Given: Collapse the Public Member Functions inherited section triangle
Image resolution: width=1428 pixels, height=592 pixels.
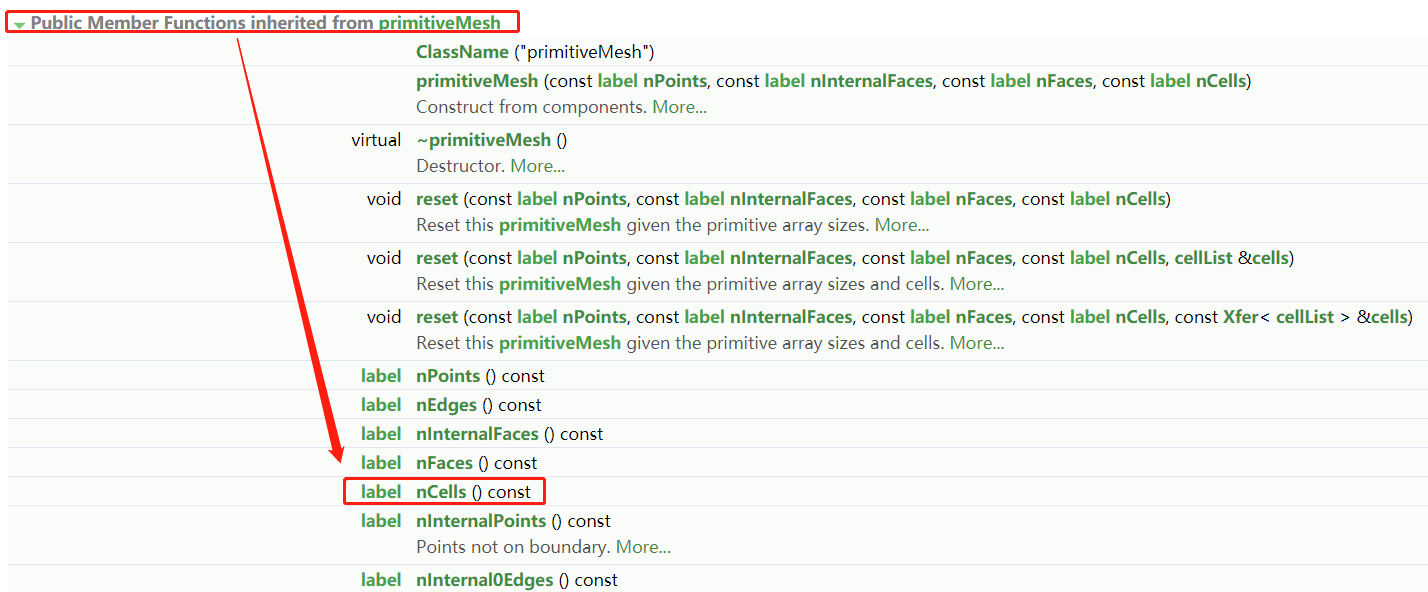Looking at the screenshot, I should (x=19, y=23).
